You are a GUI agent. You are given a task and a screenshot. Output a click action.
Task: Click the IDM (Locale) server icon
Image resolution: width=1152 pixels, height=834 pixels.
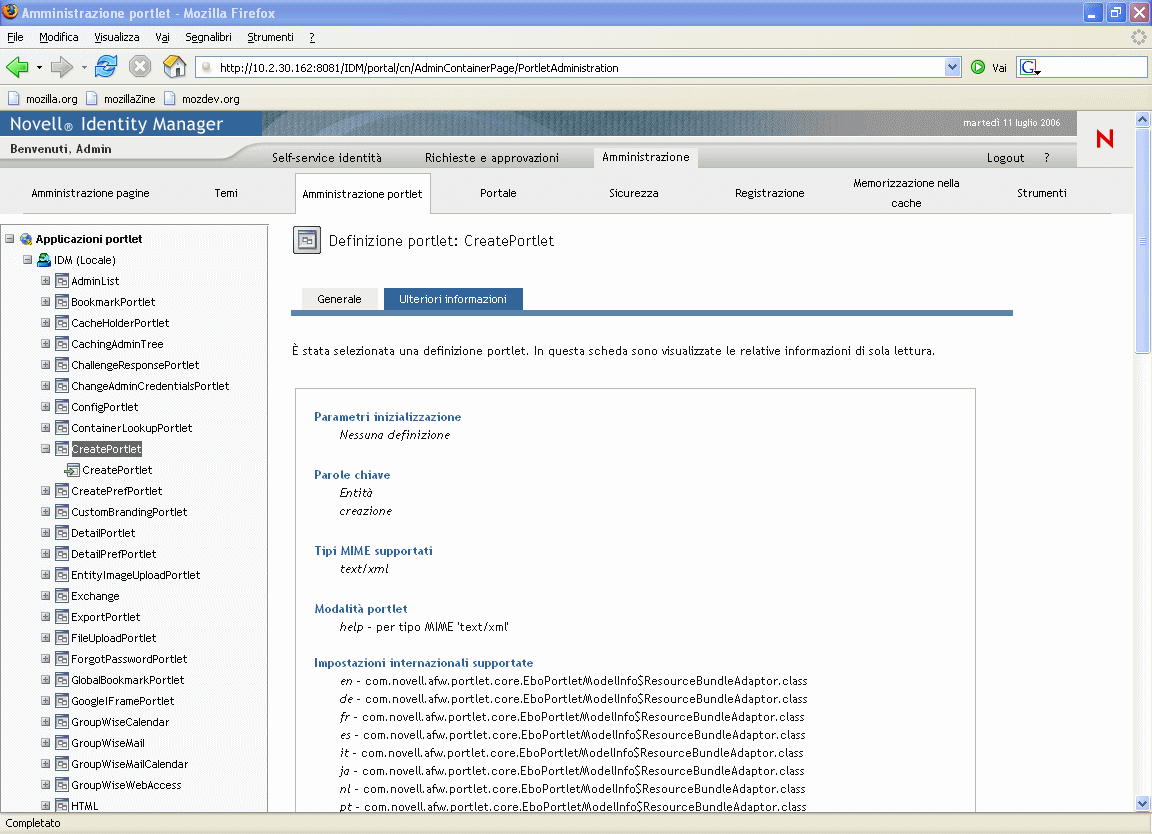pyautogui.click(x=44, y=260)
